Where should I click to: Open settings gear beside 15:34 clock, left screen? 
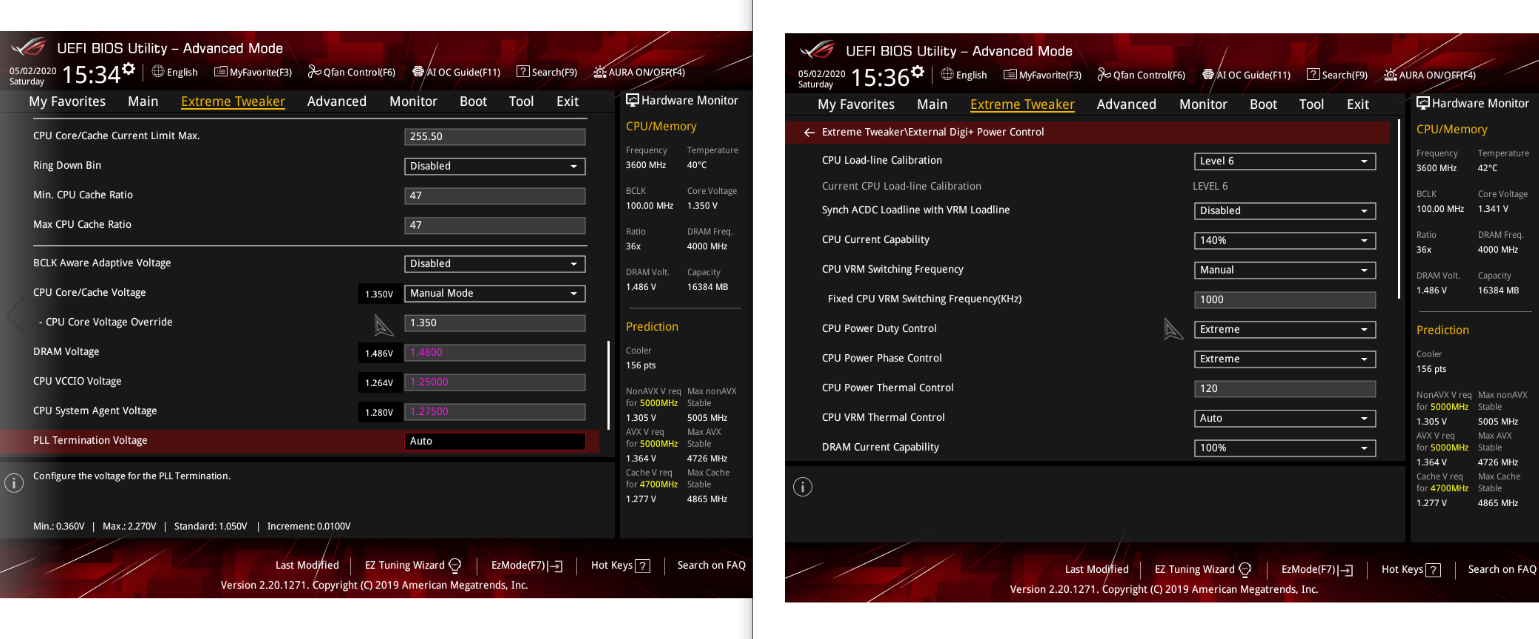pyautogui.click(x=128, y=68)
